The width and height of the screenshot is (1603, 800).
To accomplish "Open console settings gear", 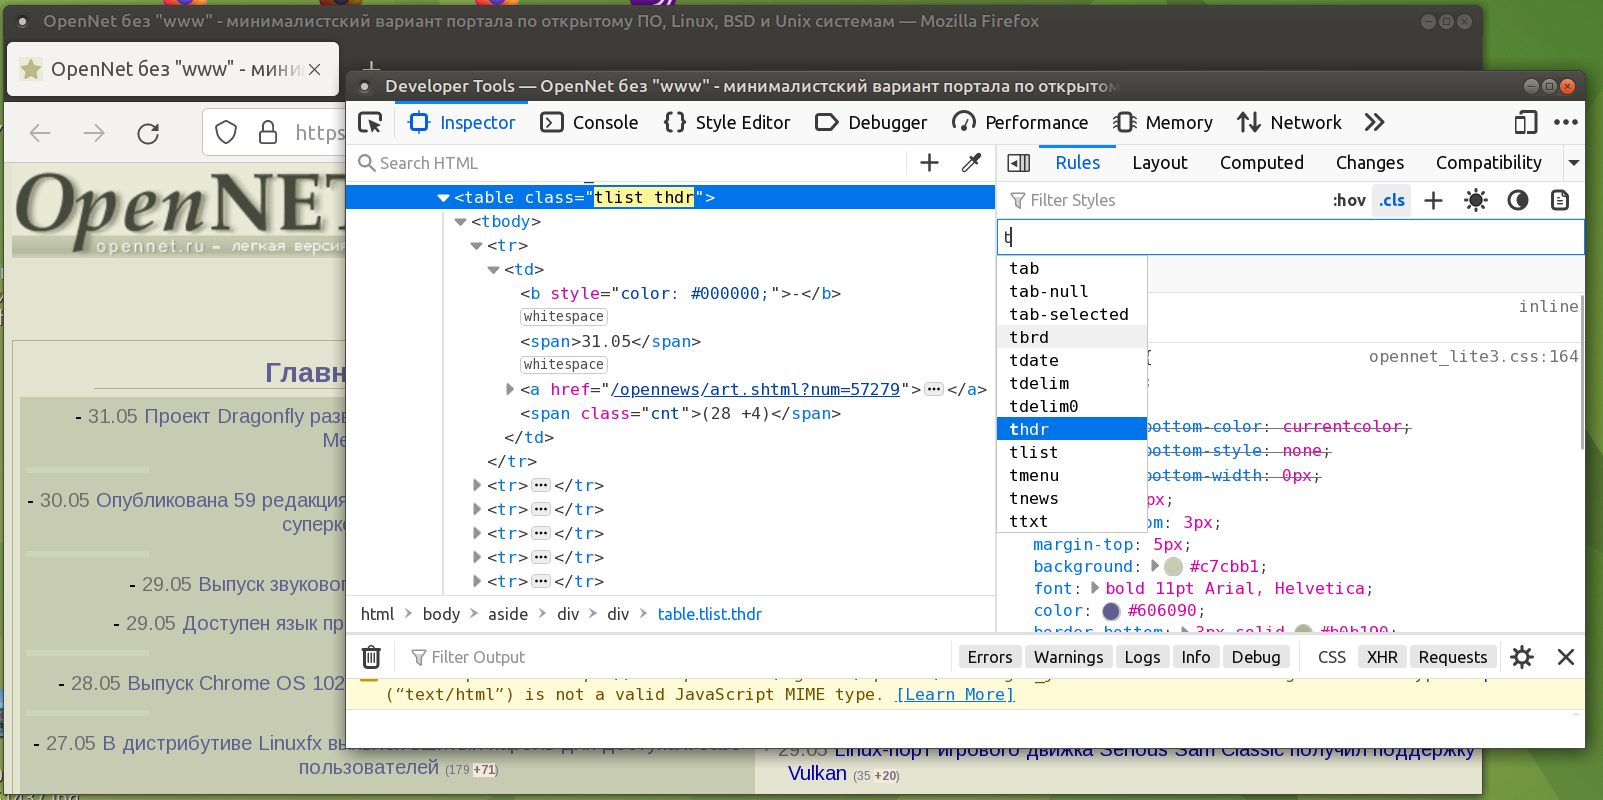I will (1521, 657).
